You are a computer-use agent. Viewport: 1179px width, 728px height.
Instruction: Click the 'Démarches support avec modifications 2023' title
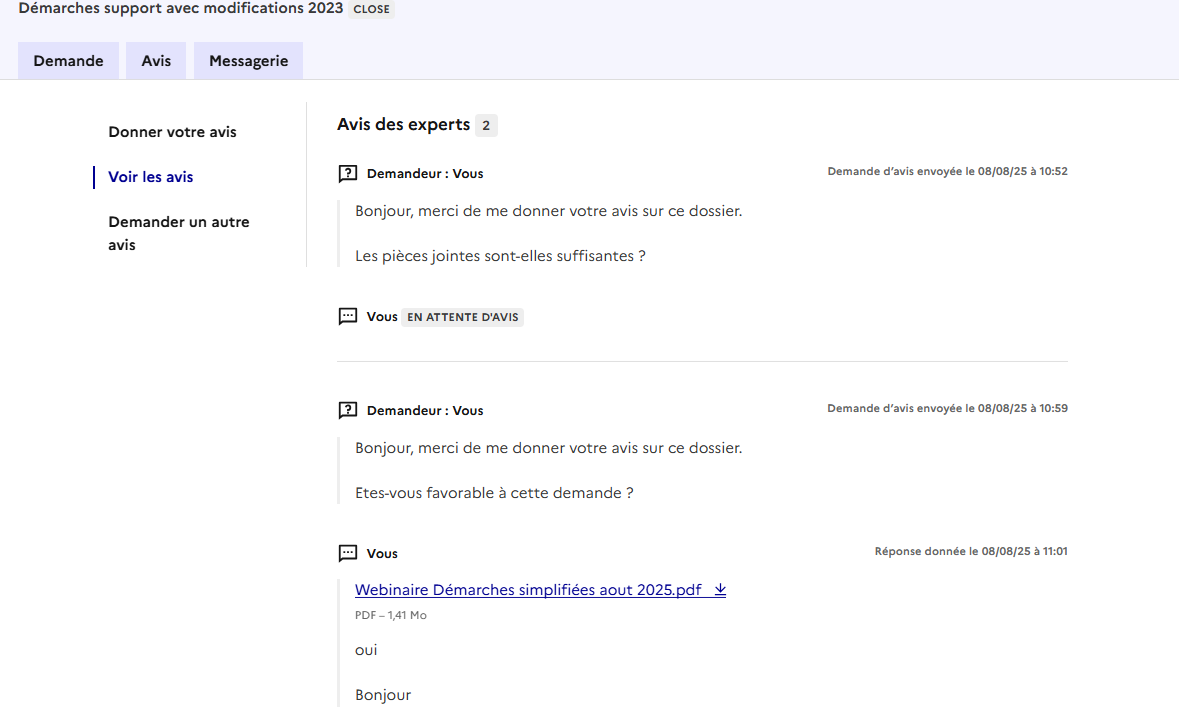pyautogui.click(x=180, y=8)
